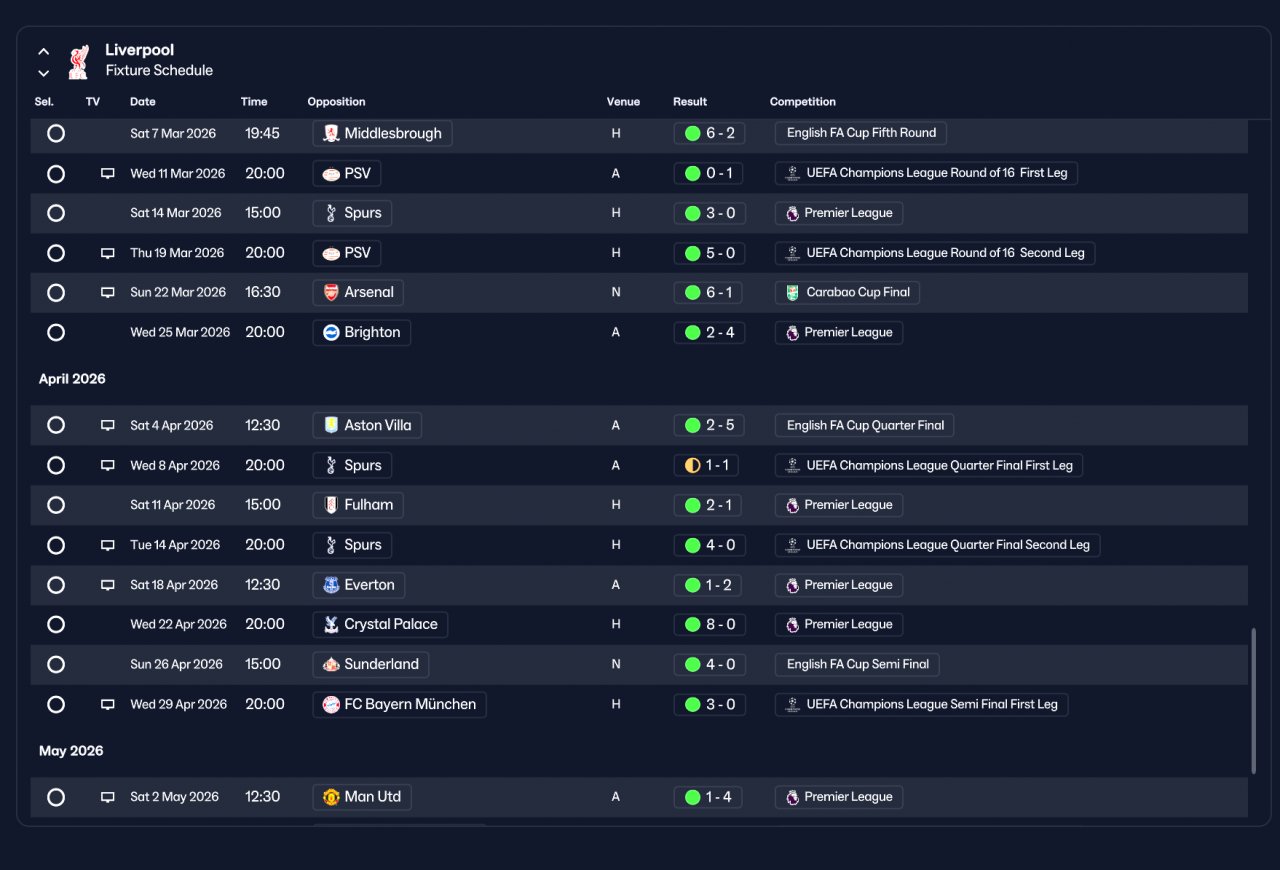This screenshot has height=870, width=1280.
Task: Sort by the Date column header
Action: tap(143, 102)
